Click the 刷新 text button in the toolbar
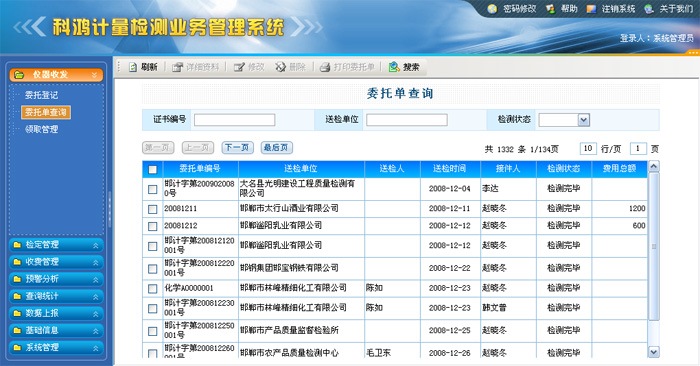This screenshot has width=700, height=366. [149, 67]
